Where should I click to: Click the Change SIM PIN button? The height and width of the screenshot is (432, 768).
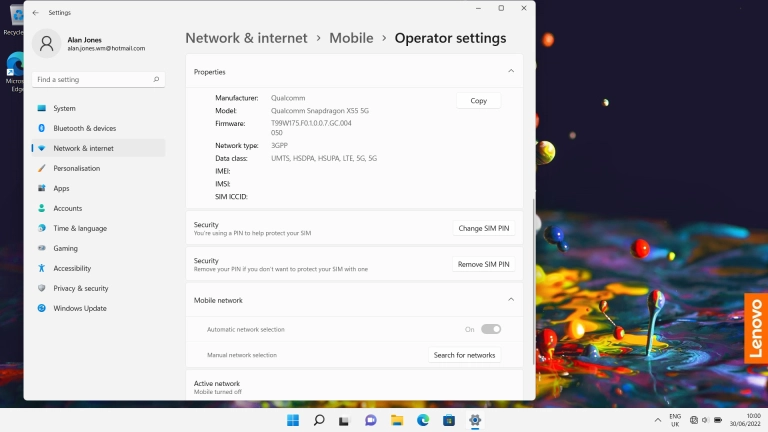pyautogui.click(x=484, y=228)
